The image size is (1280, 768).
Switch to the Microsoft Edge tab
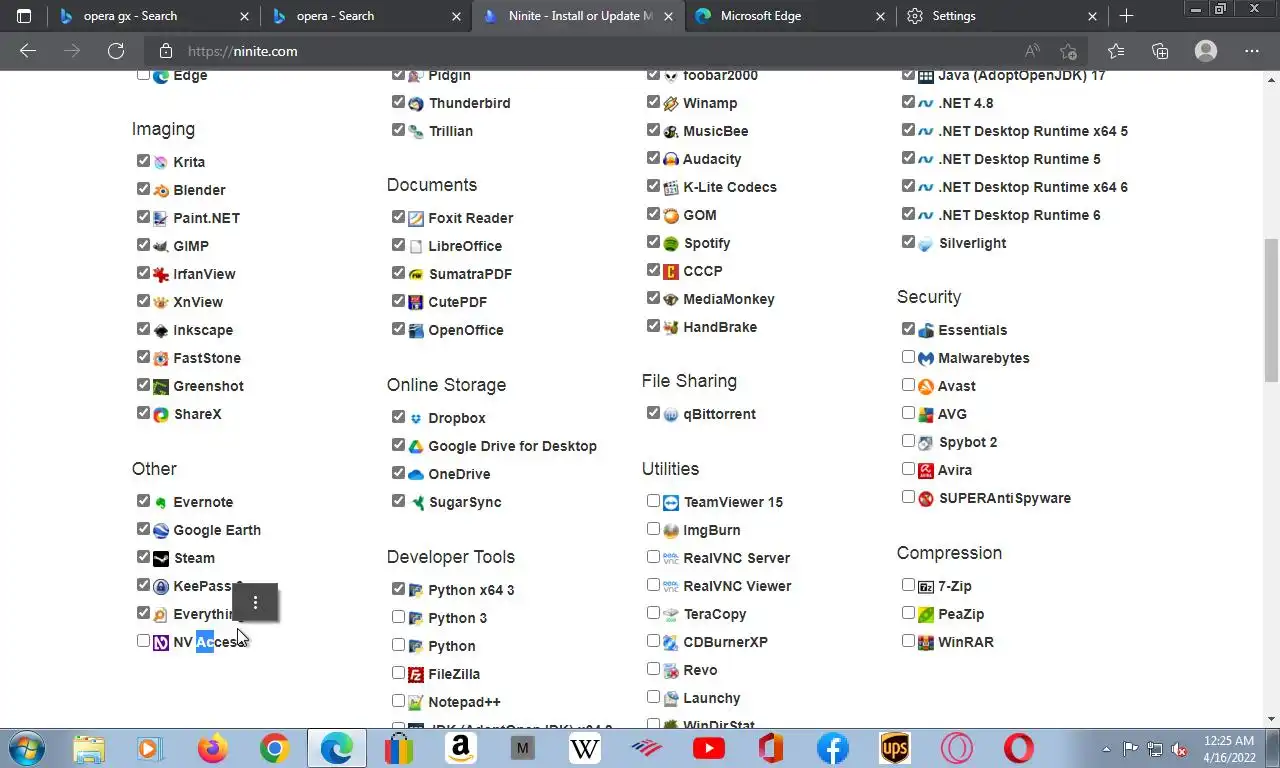click(x=791, y=16)
